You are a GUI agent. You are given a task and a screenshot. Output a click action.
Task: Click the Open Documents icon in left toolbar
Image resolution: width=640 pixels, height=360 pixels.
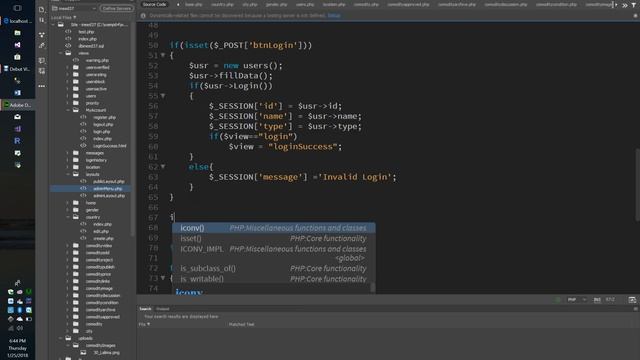click(x=42, y=9)
